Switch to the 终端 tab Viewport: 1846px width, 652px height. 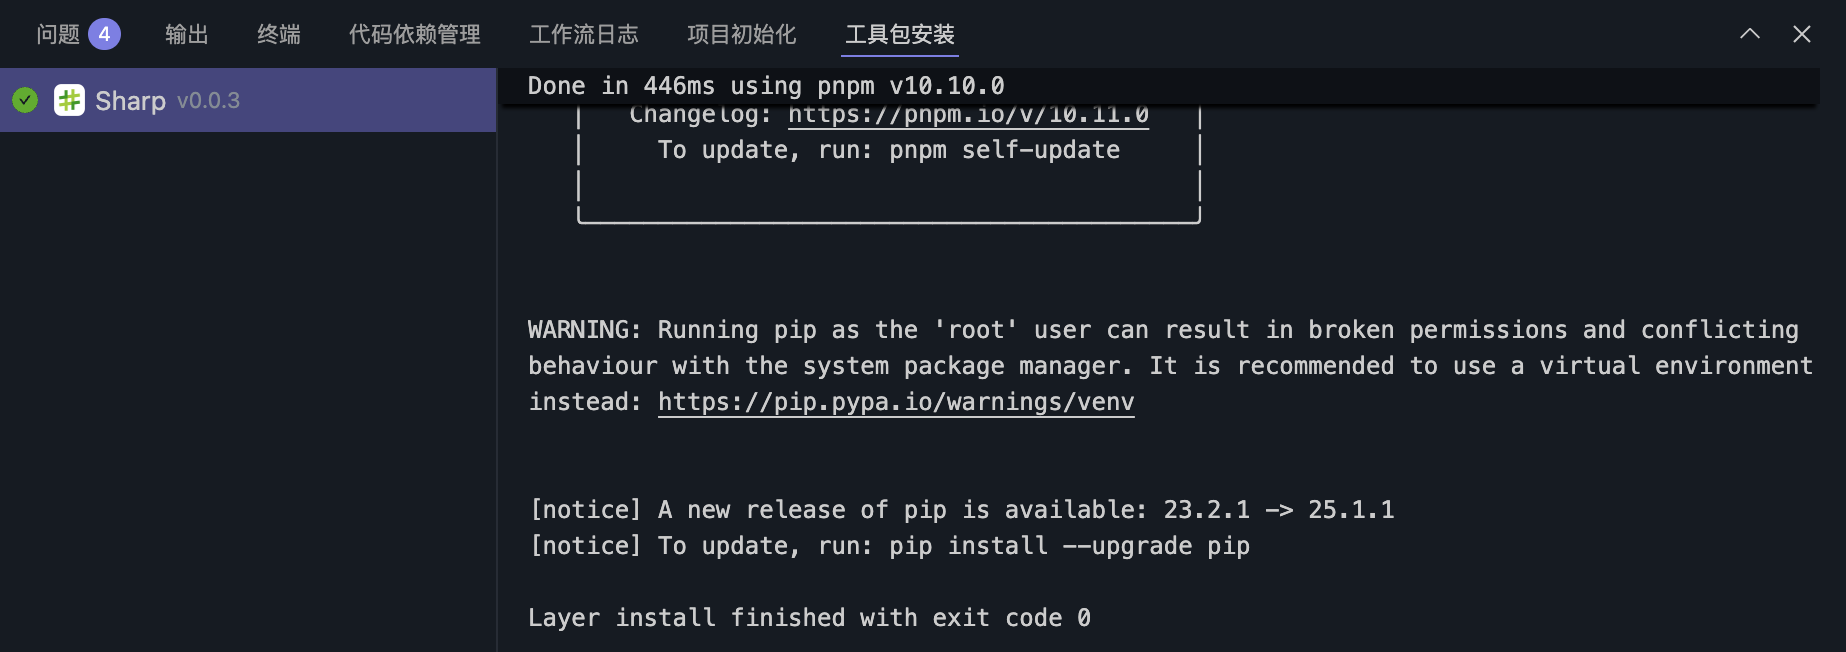[x=279, y=35]
